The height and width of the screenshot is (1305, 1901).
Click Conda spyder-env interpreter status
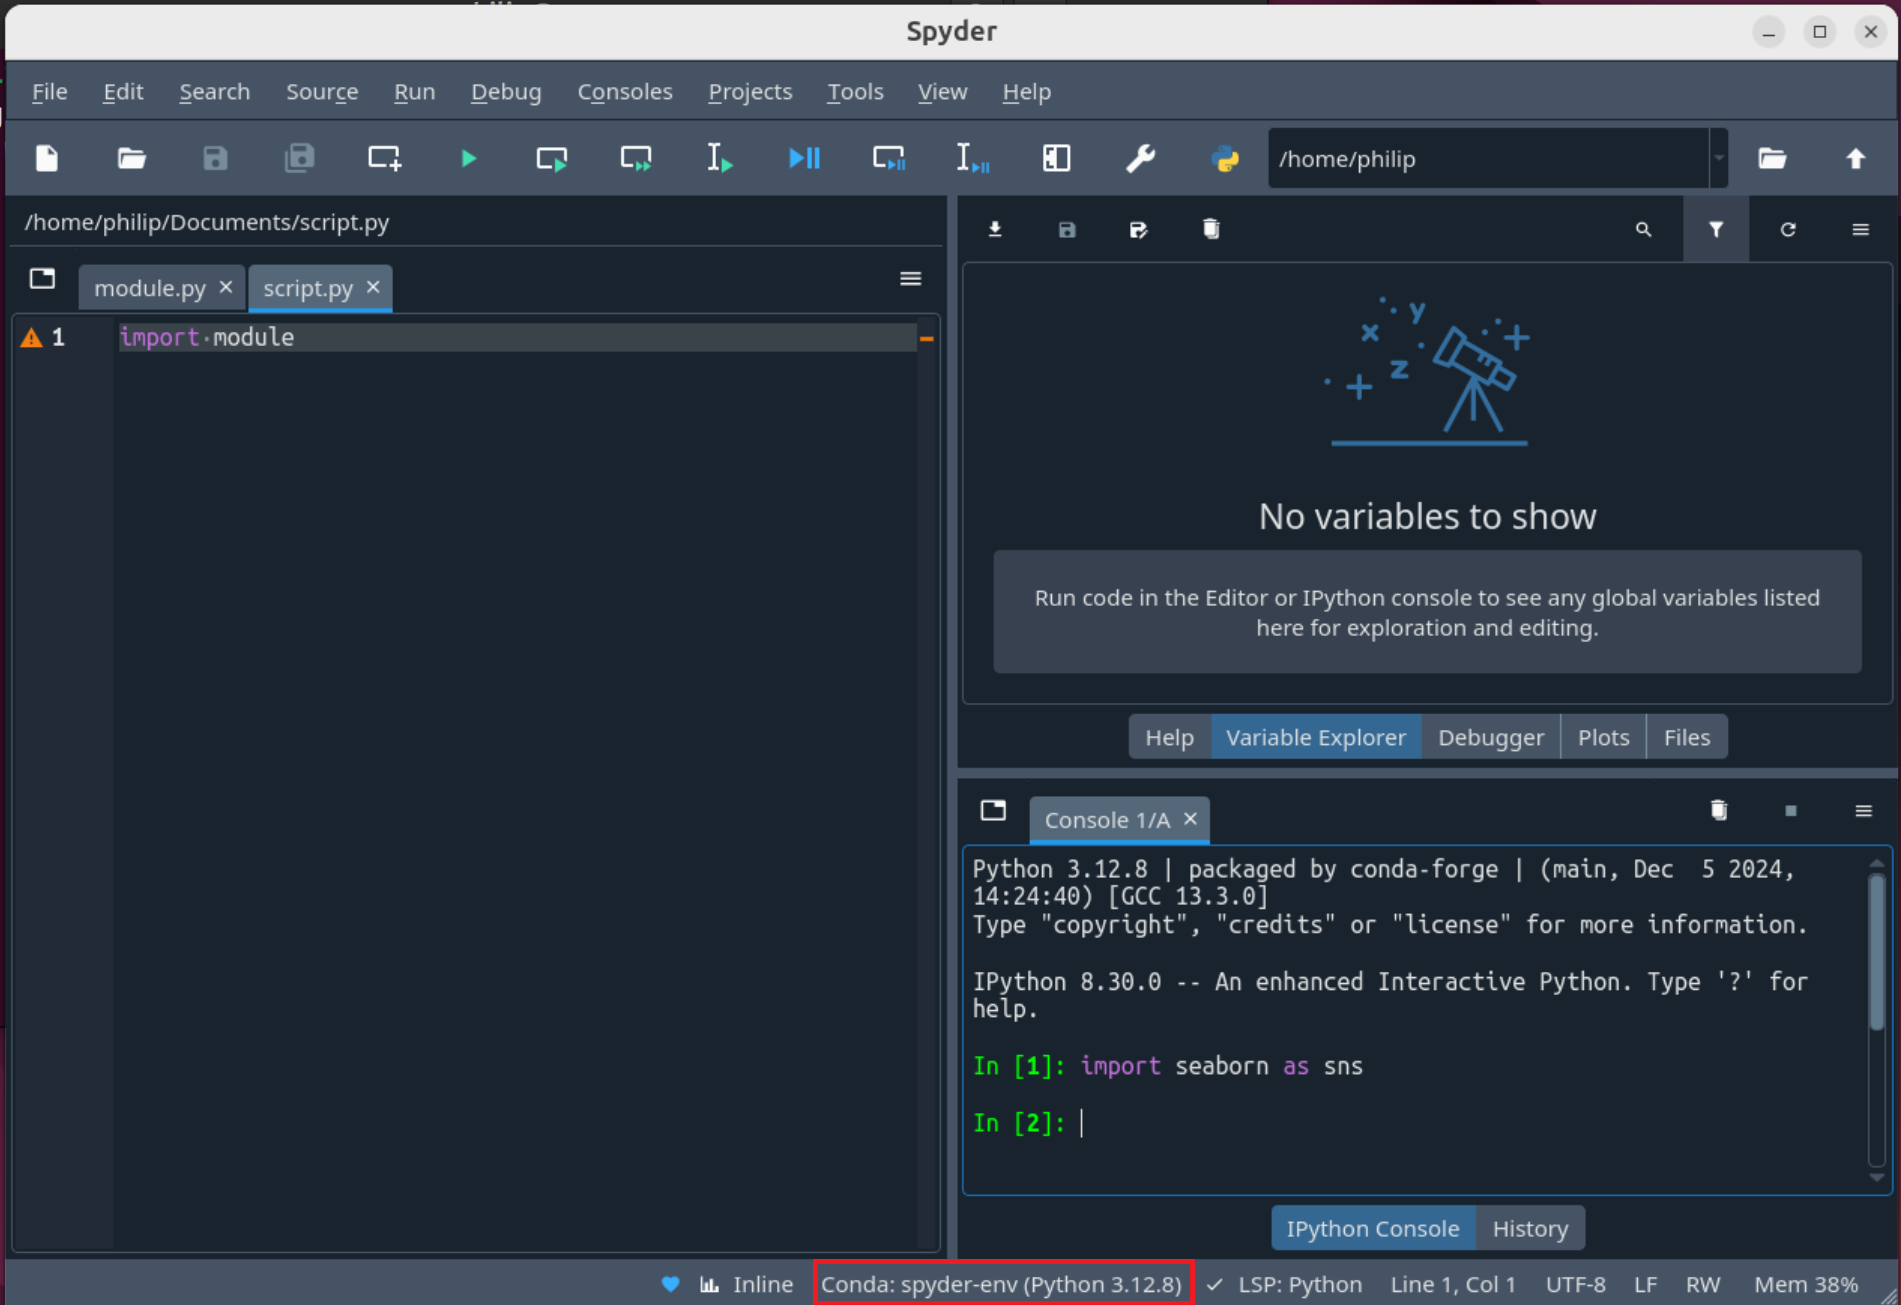click(1002, 1284)
